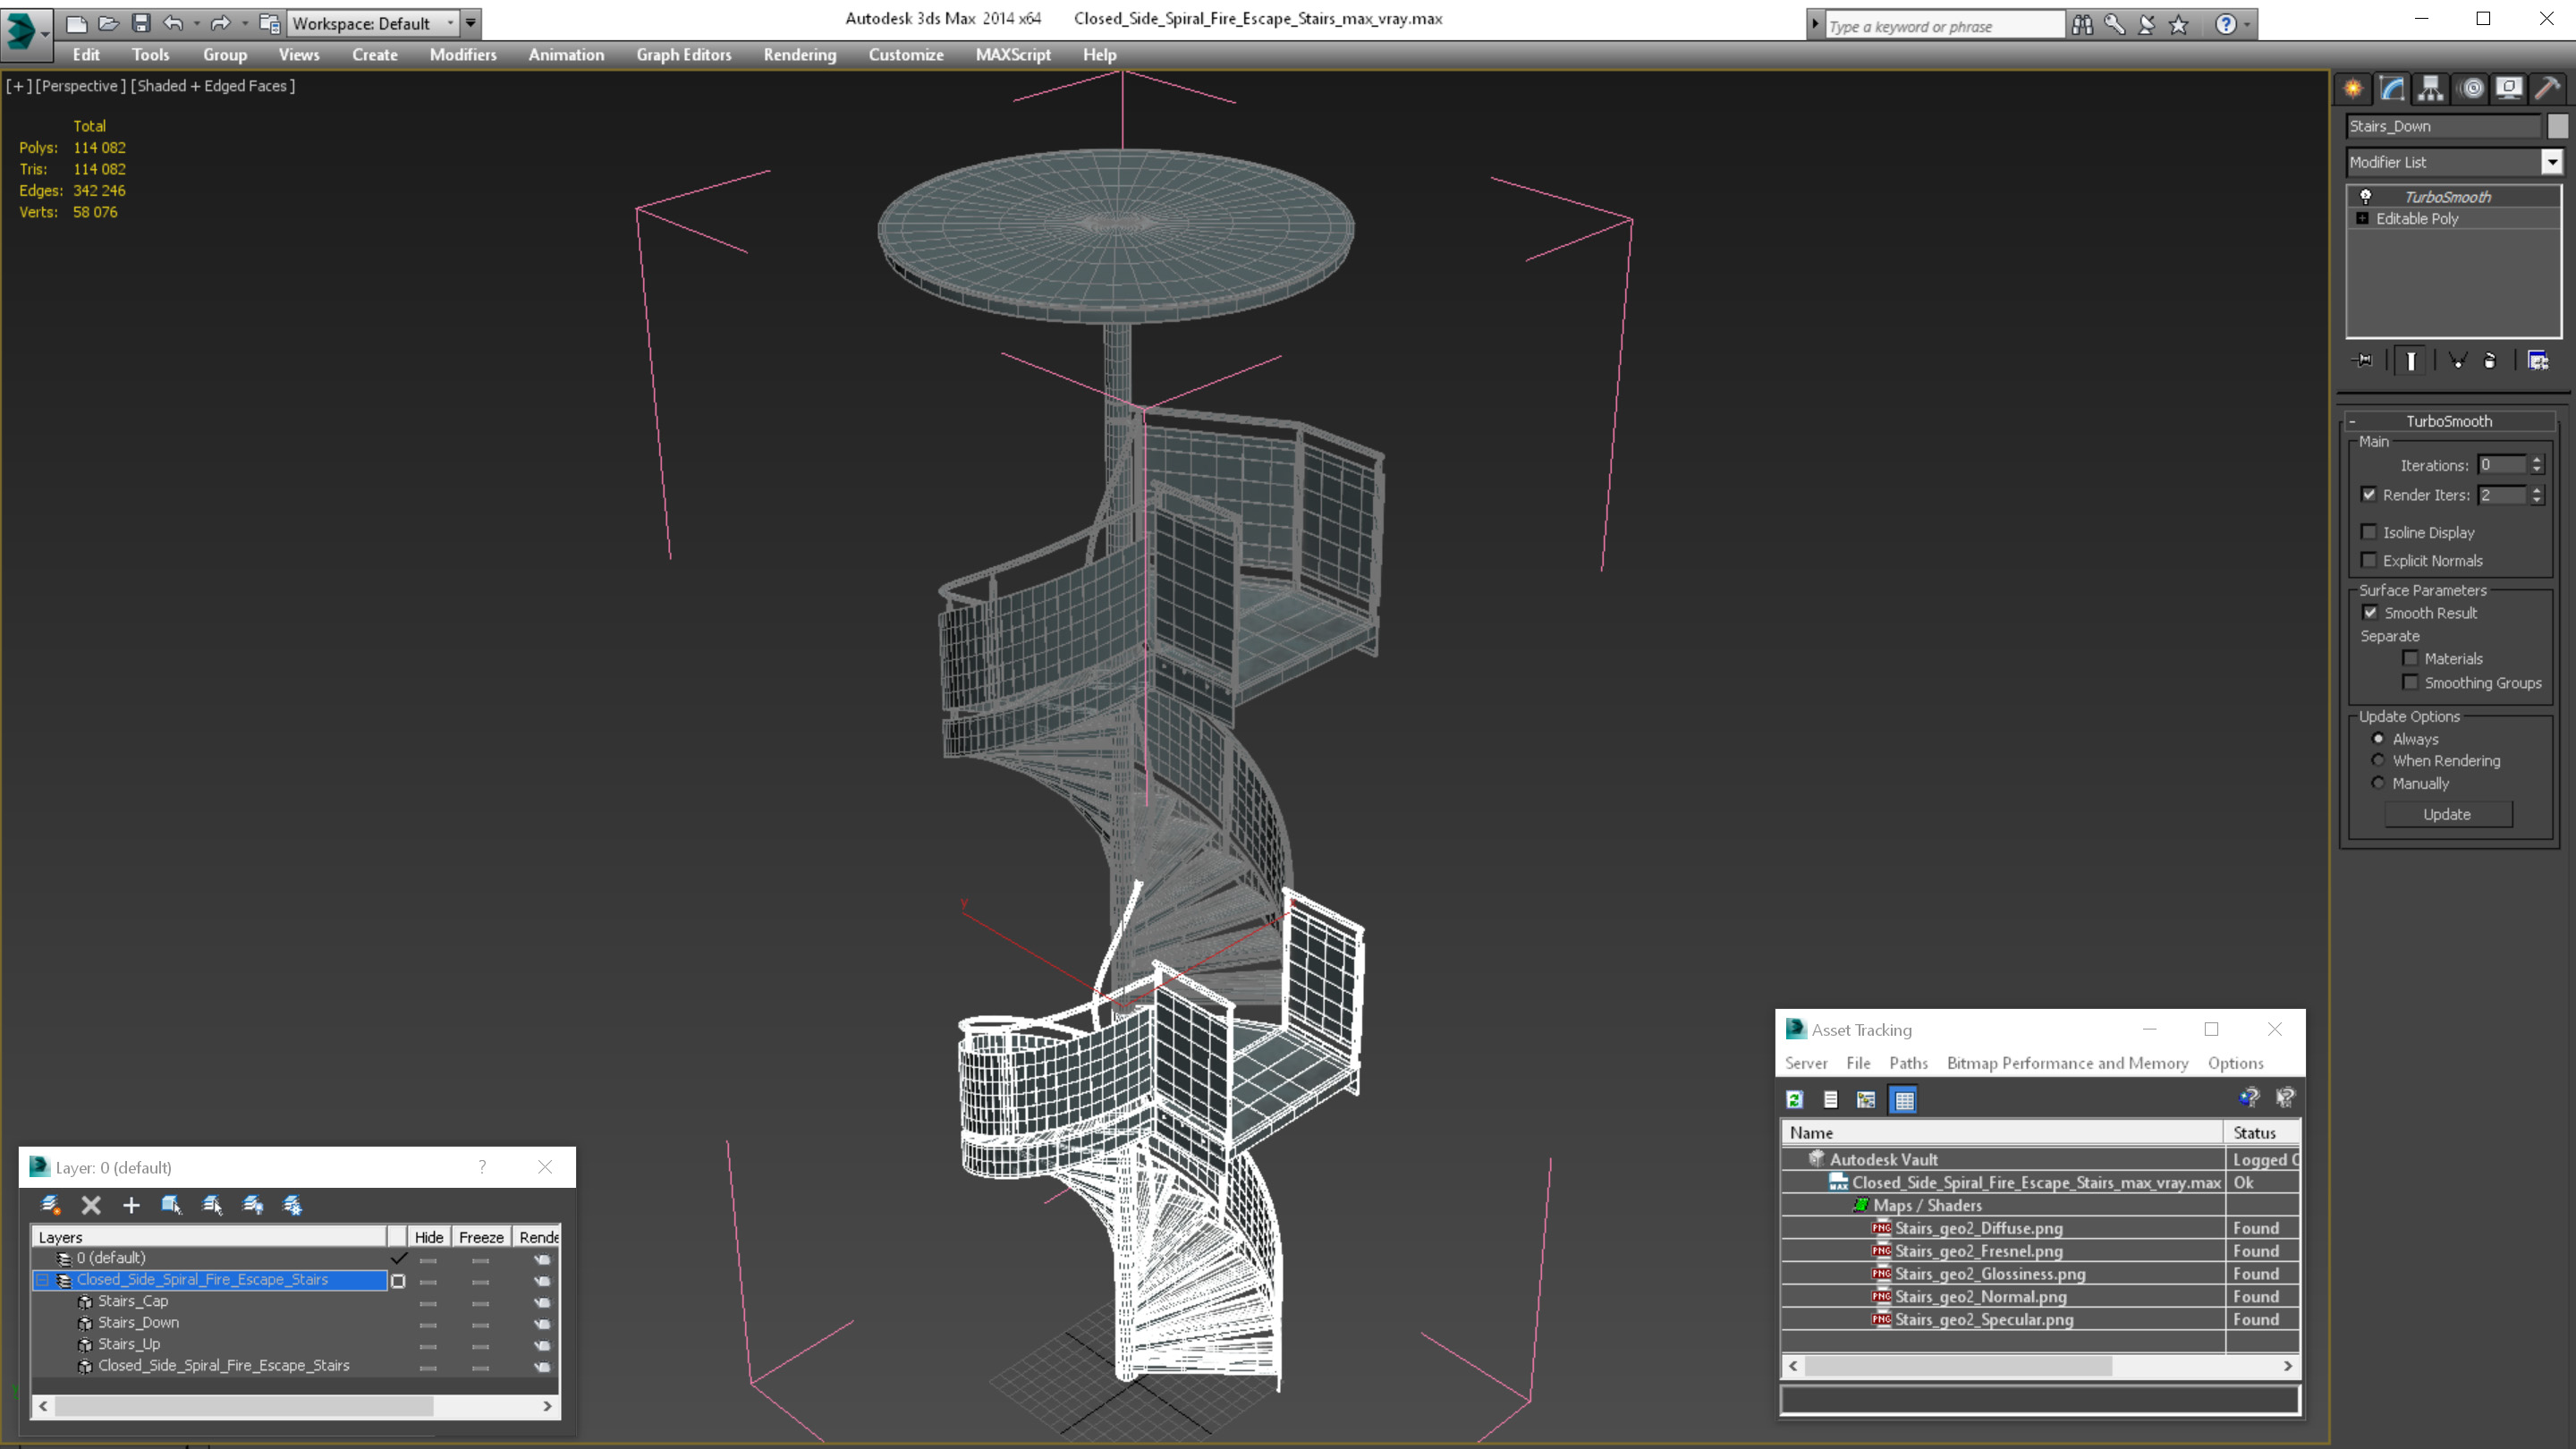Viewport: 2576px width, 1449px height.
Task: Open the Modifiers menu
Action: 463,55
